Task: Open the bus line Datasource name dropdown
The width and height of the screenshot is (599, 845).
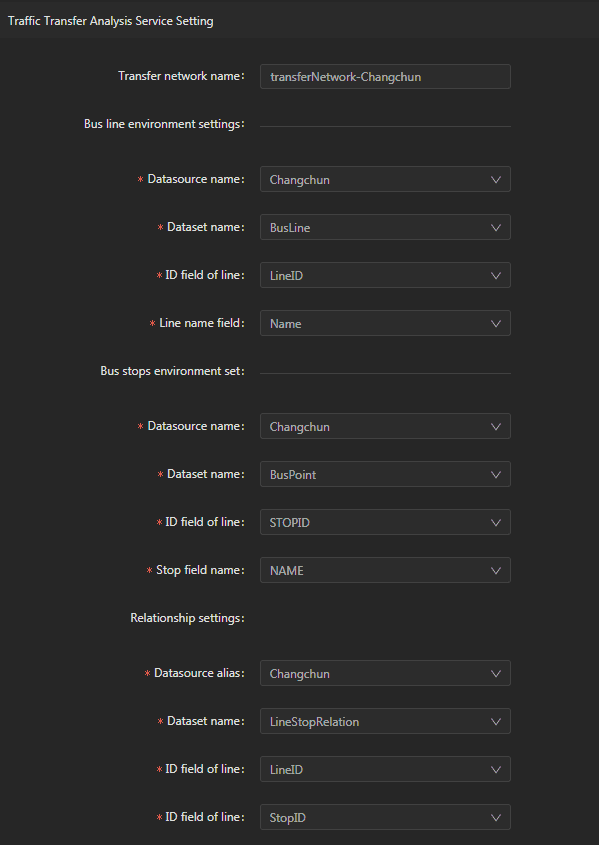Action: (x=385, y=179)
